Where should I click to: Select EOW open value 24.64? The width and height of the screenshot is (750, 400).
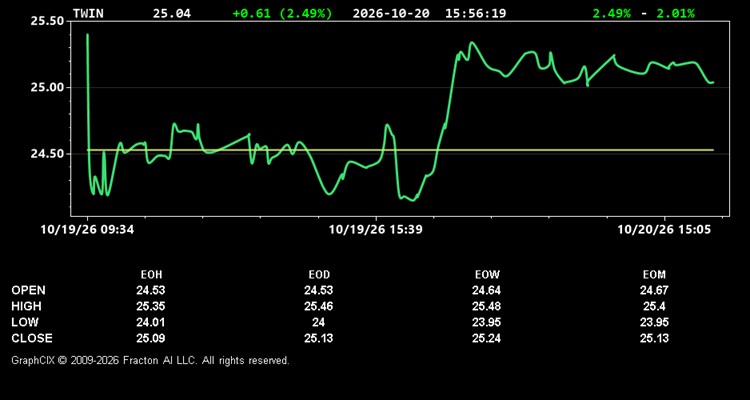(x=486, y=290)
